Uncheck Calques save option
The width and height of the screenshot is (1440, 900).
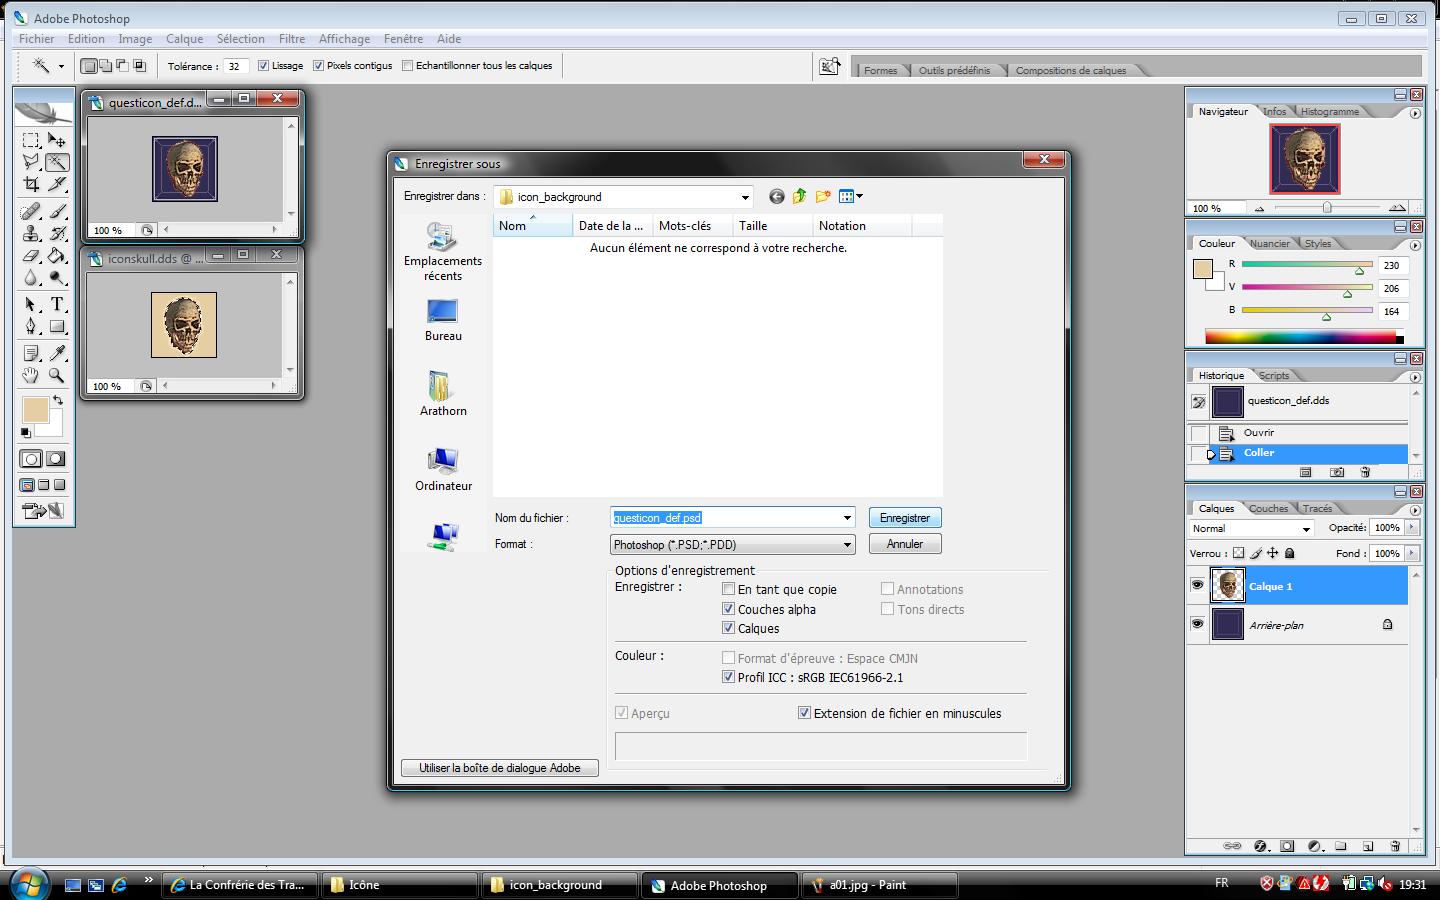pyautogui.click(x=728, y=628)
